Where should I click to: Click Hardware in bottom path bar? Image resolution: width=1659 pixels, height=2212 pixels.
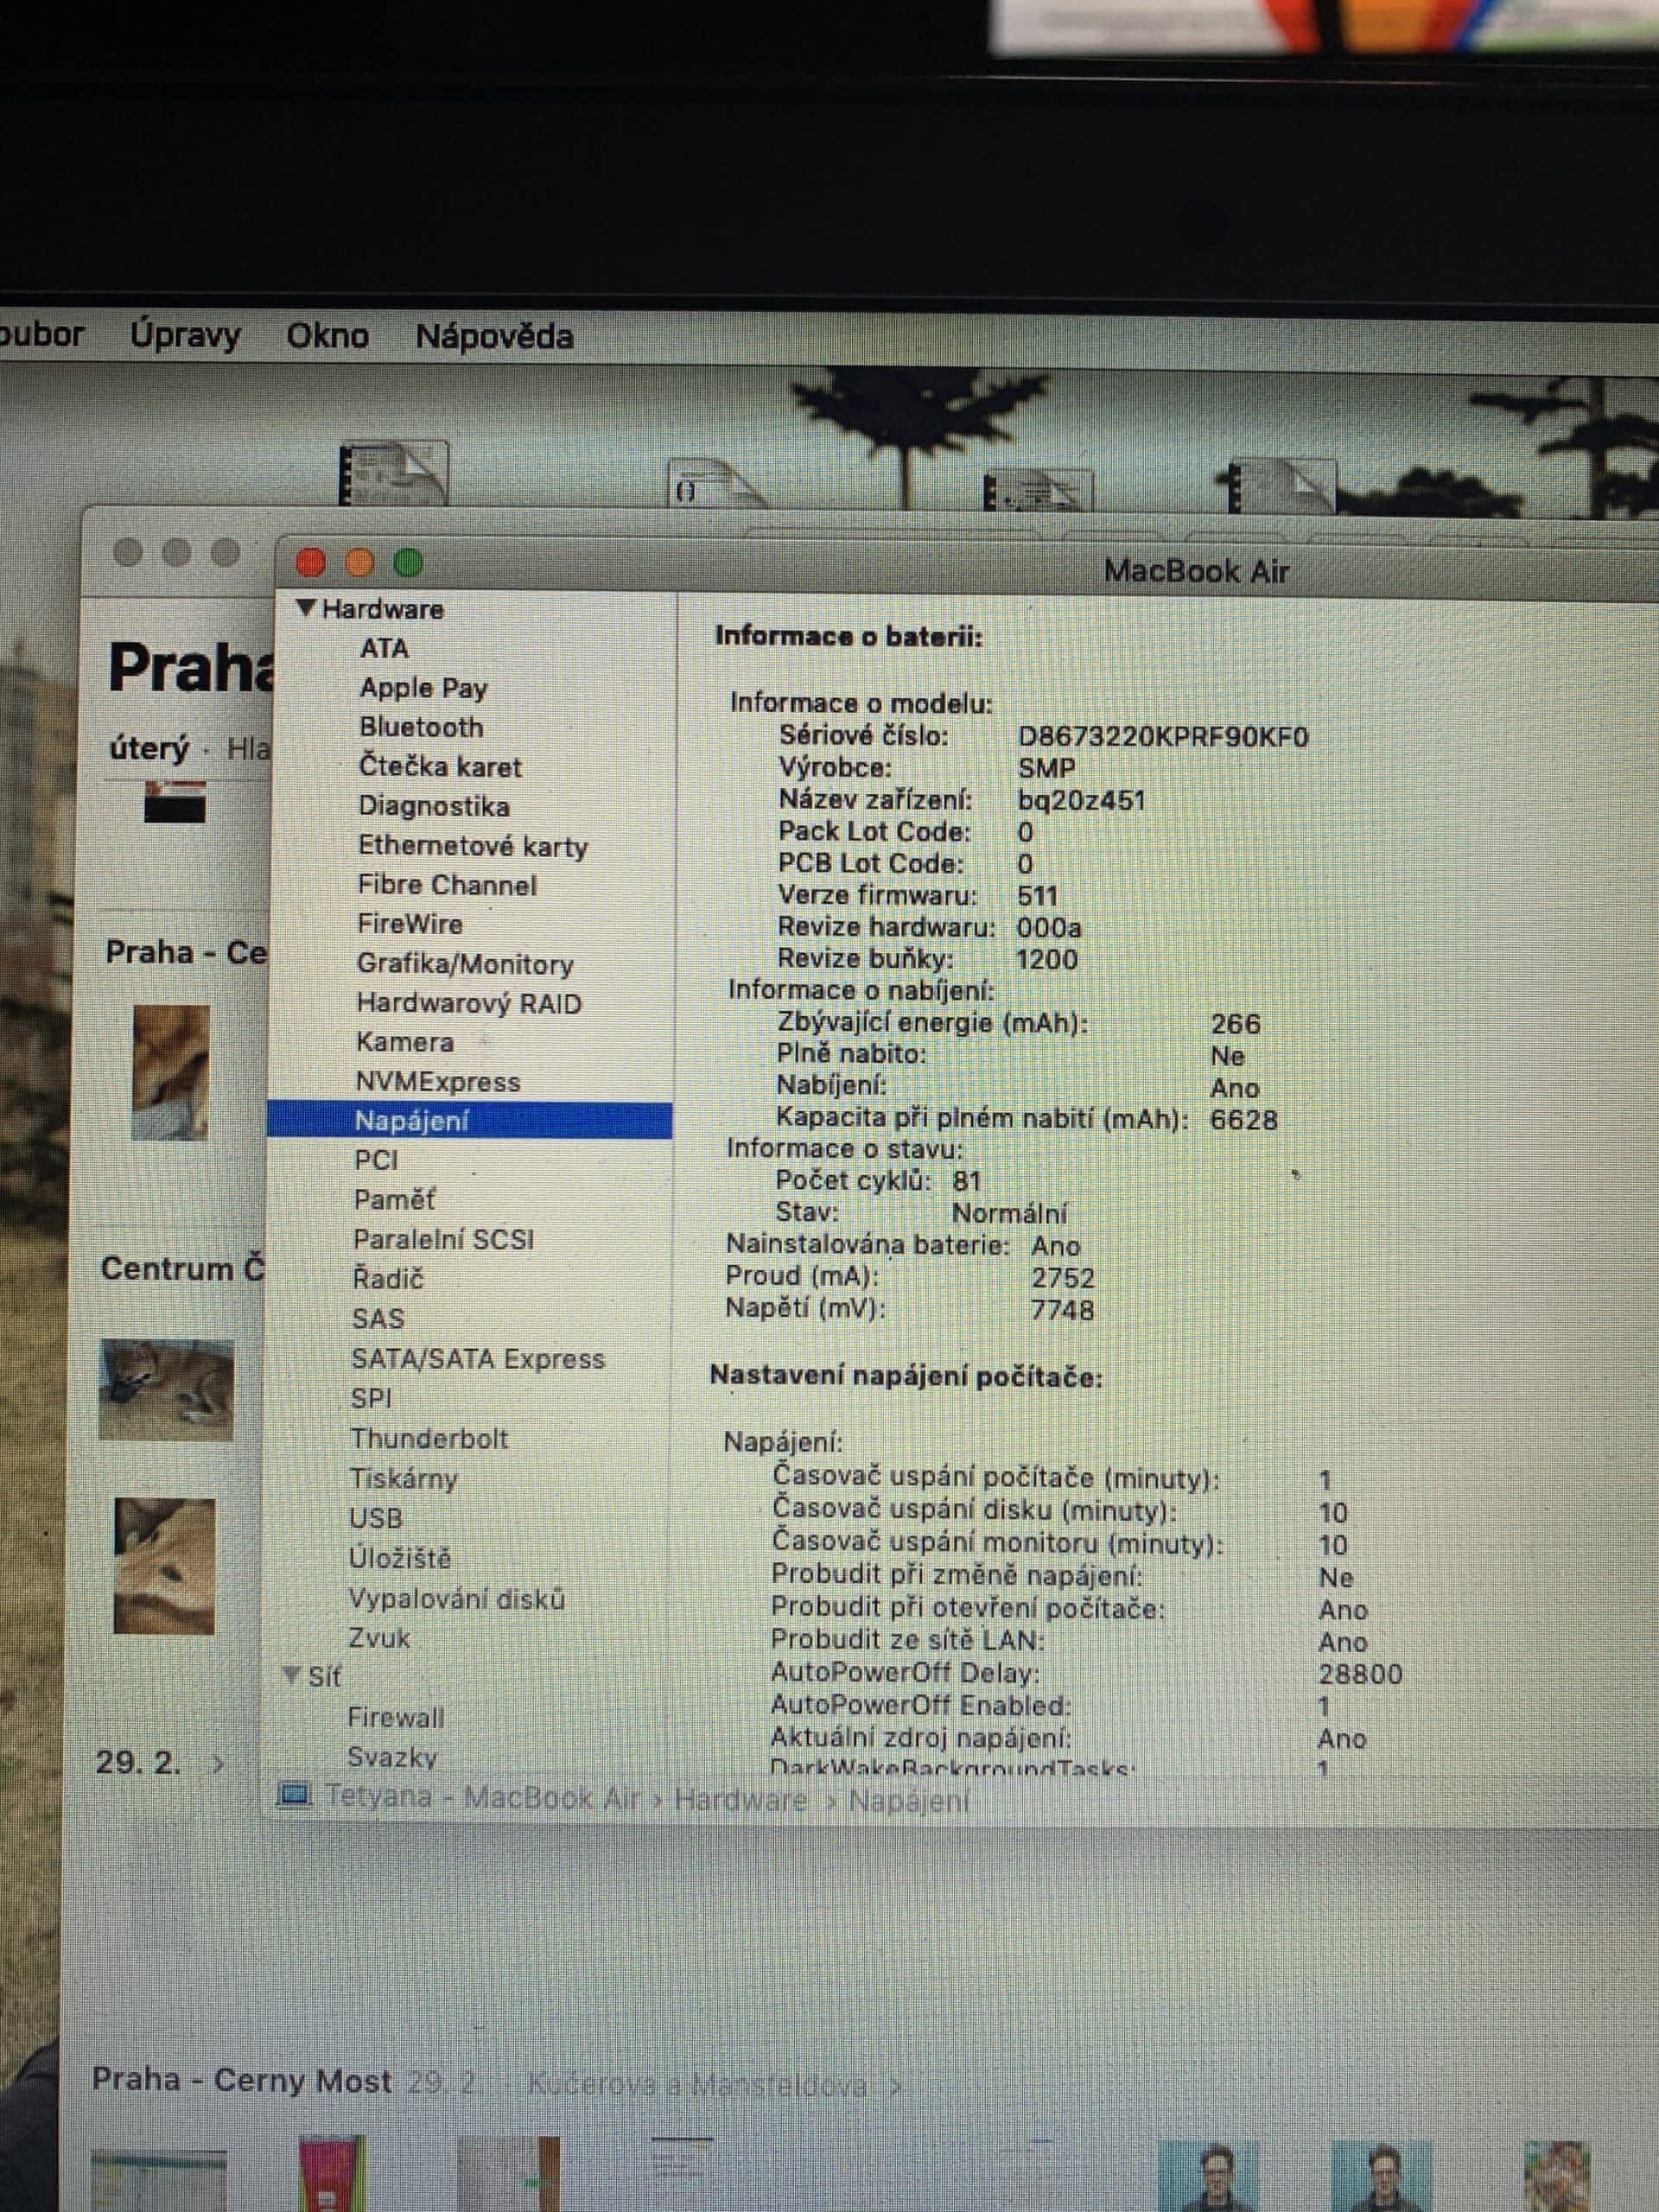pos(740,1799)
